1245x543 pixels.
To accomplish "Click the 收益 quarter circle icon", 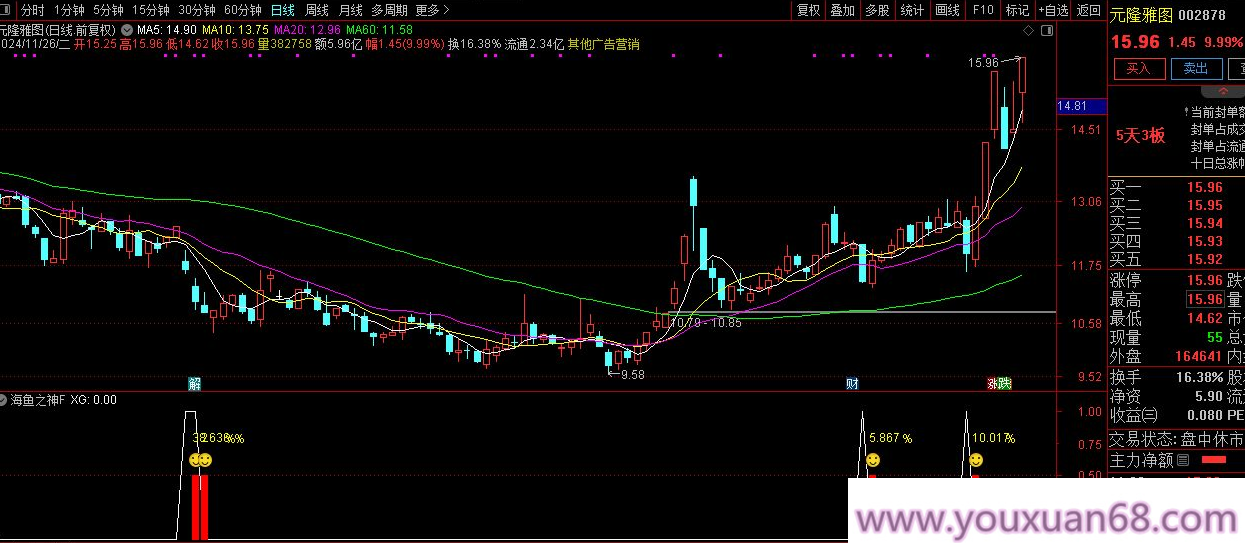I will pyautogui.click(x=1148, y=415).
